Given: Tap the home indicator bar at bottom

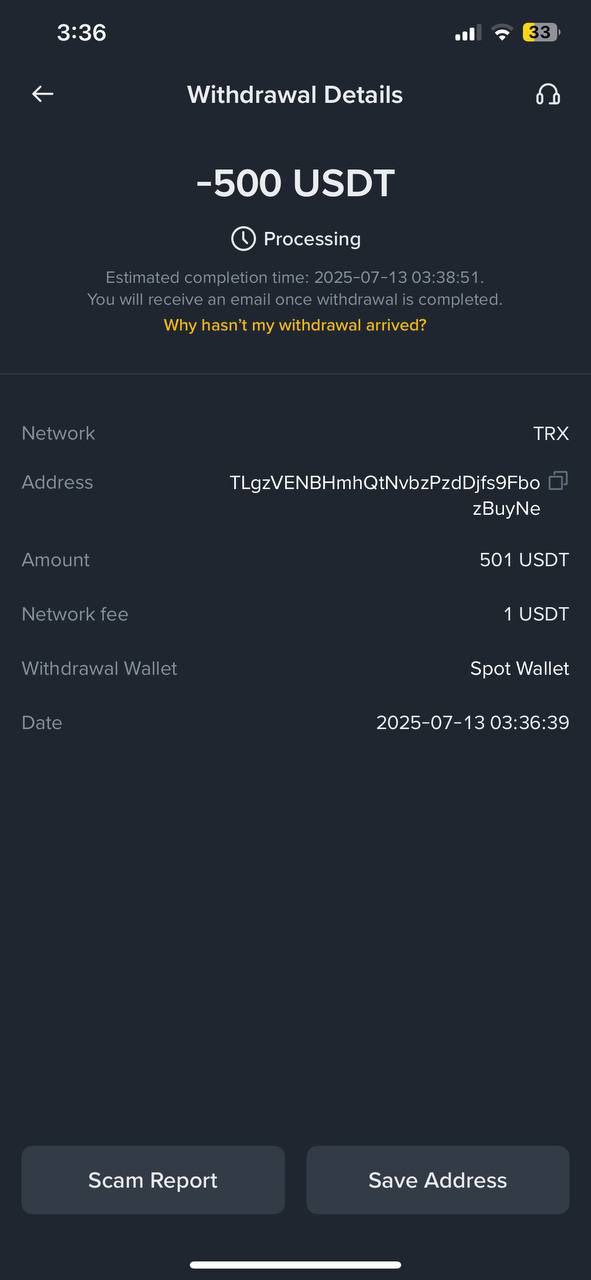Looking at the screenshot, I should 295,1265.
